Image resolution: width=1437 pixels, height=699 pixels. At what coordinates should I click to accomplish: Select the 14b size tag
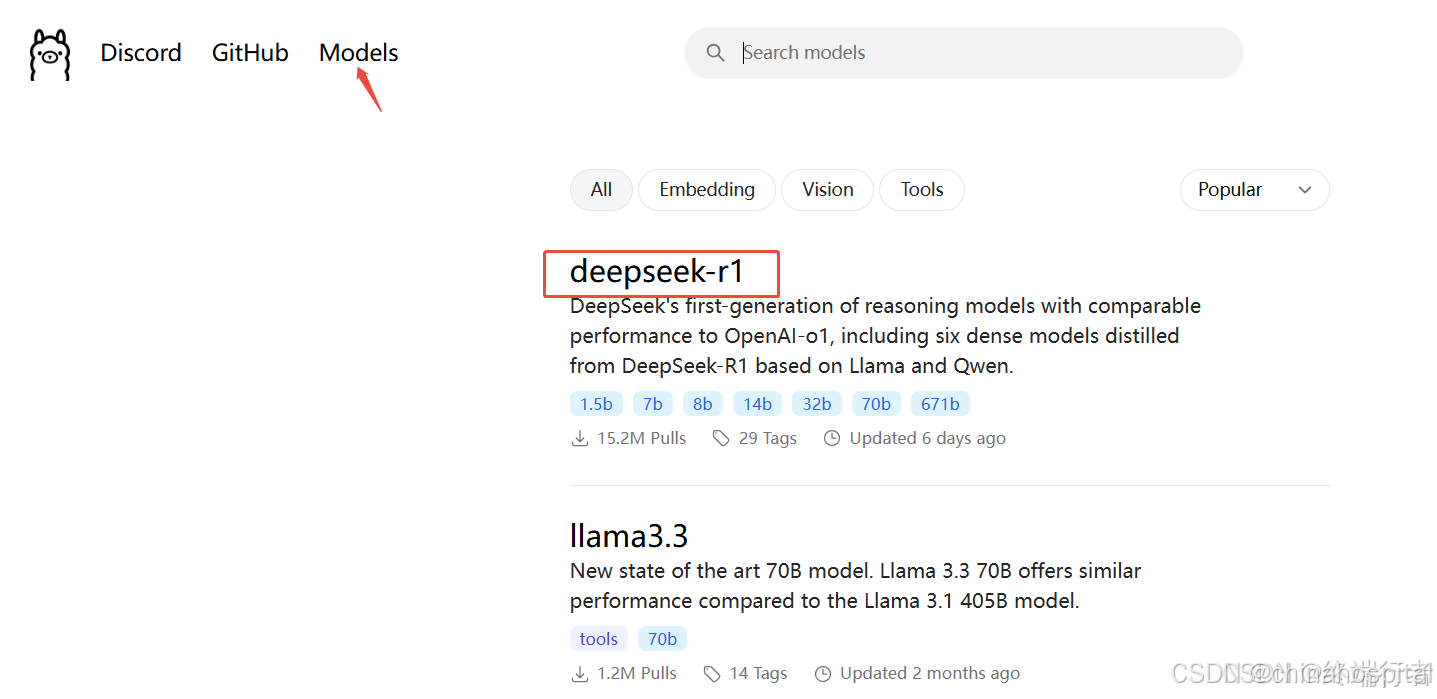pos(757,404)
